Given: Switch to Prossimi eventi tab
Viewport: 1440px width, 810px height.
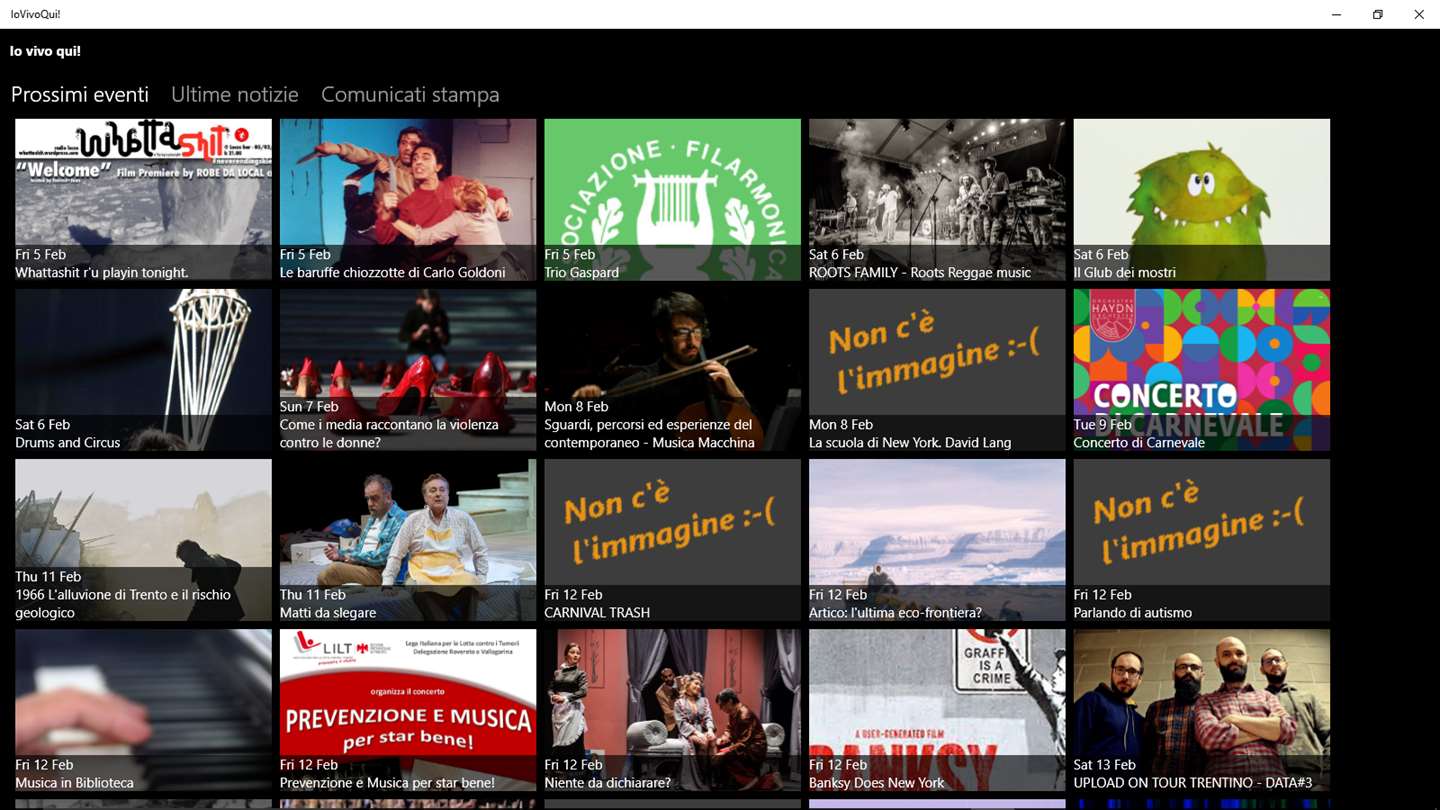Looking at the screenshot, I should pyautogui.click(x=80, y=94).
